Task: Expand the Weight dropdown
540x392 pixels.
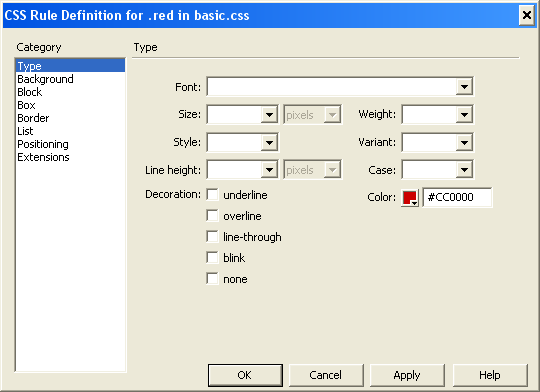Action: click(x=464, y=114)
